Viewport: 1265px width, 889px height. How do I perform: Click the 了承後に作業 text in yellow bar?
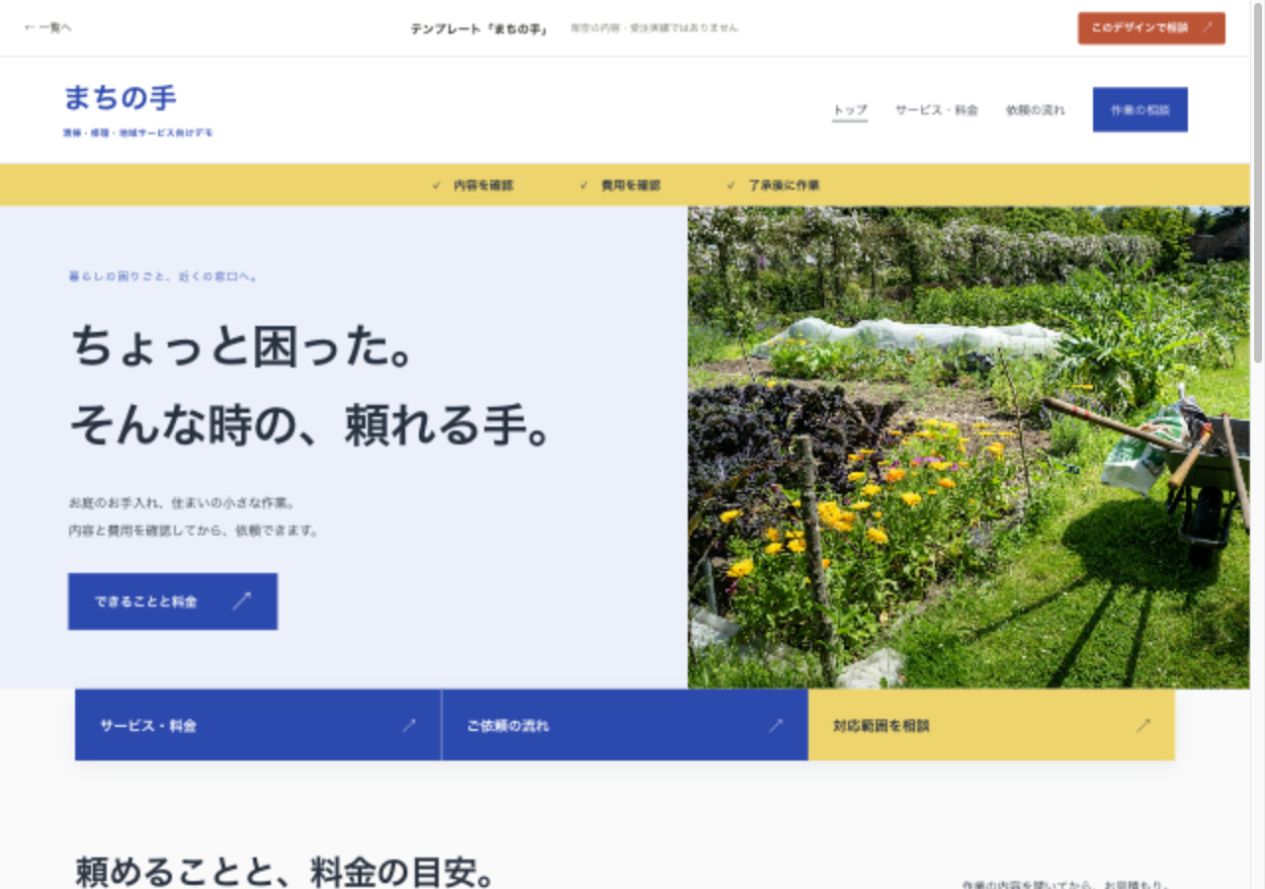784,185
